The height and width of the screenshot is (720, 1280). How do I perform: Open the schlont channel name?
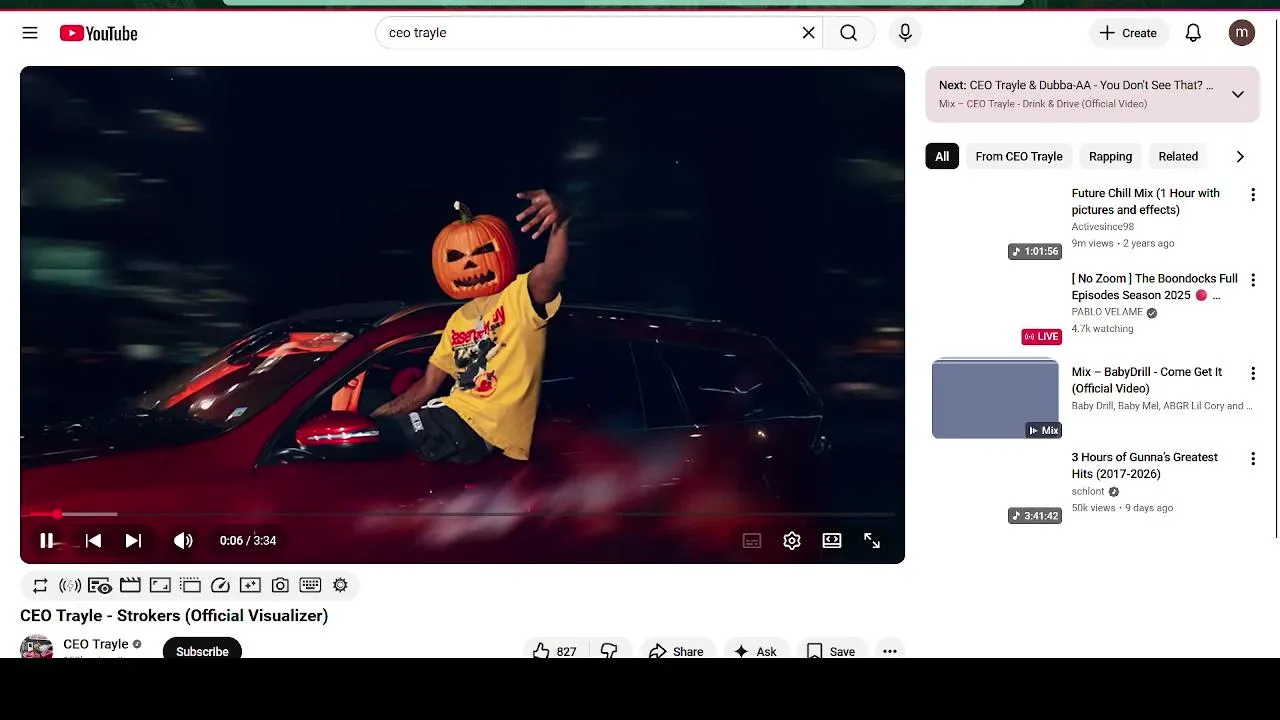pyautogui.click(x=1088, y=492)
